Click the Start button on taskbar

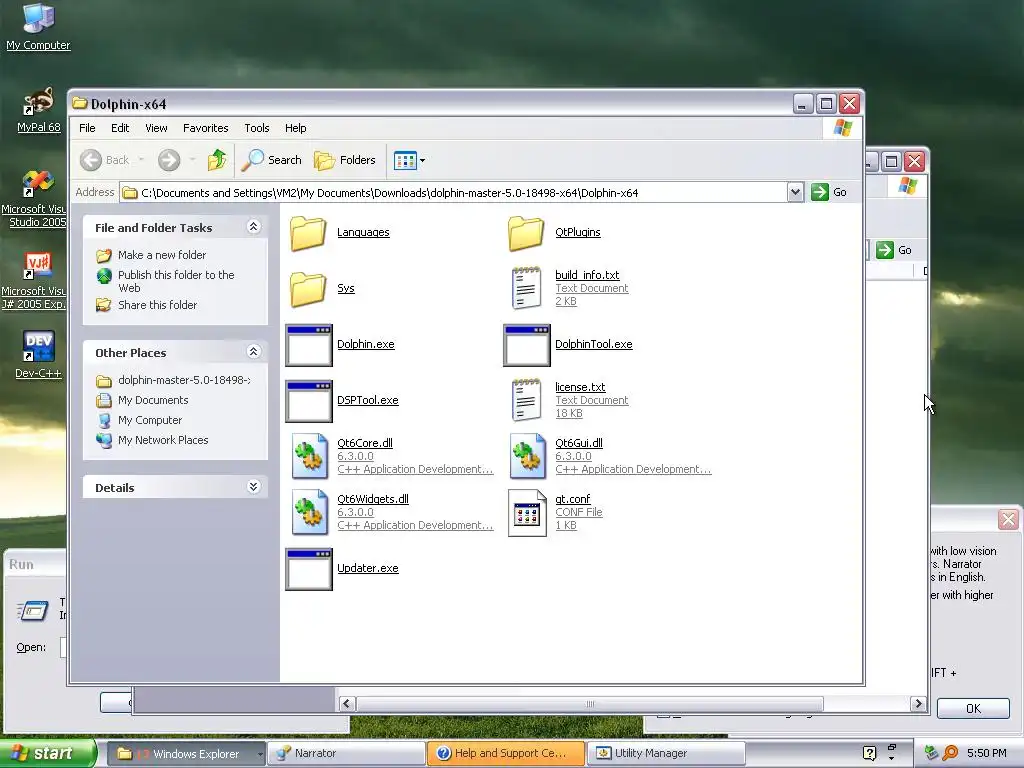(47, 753)
